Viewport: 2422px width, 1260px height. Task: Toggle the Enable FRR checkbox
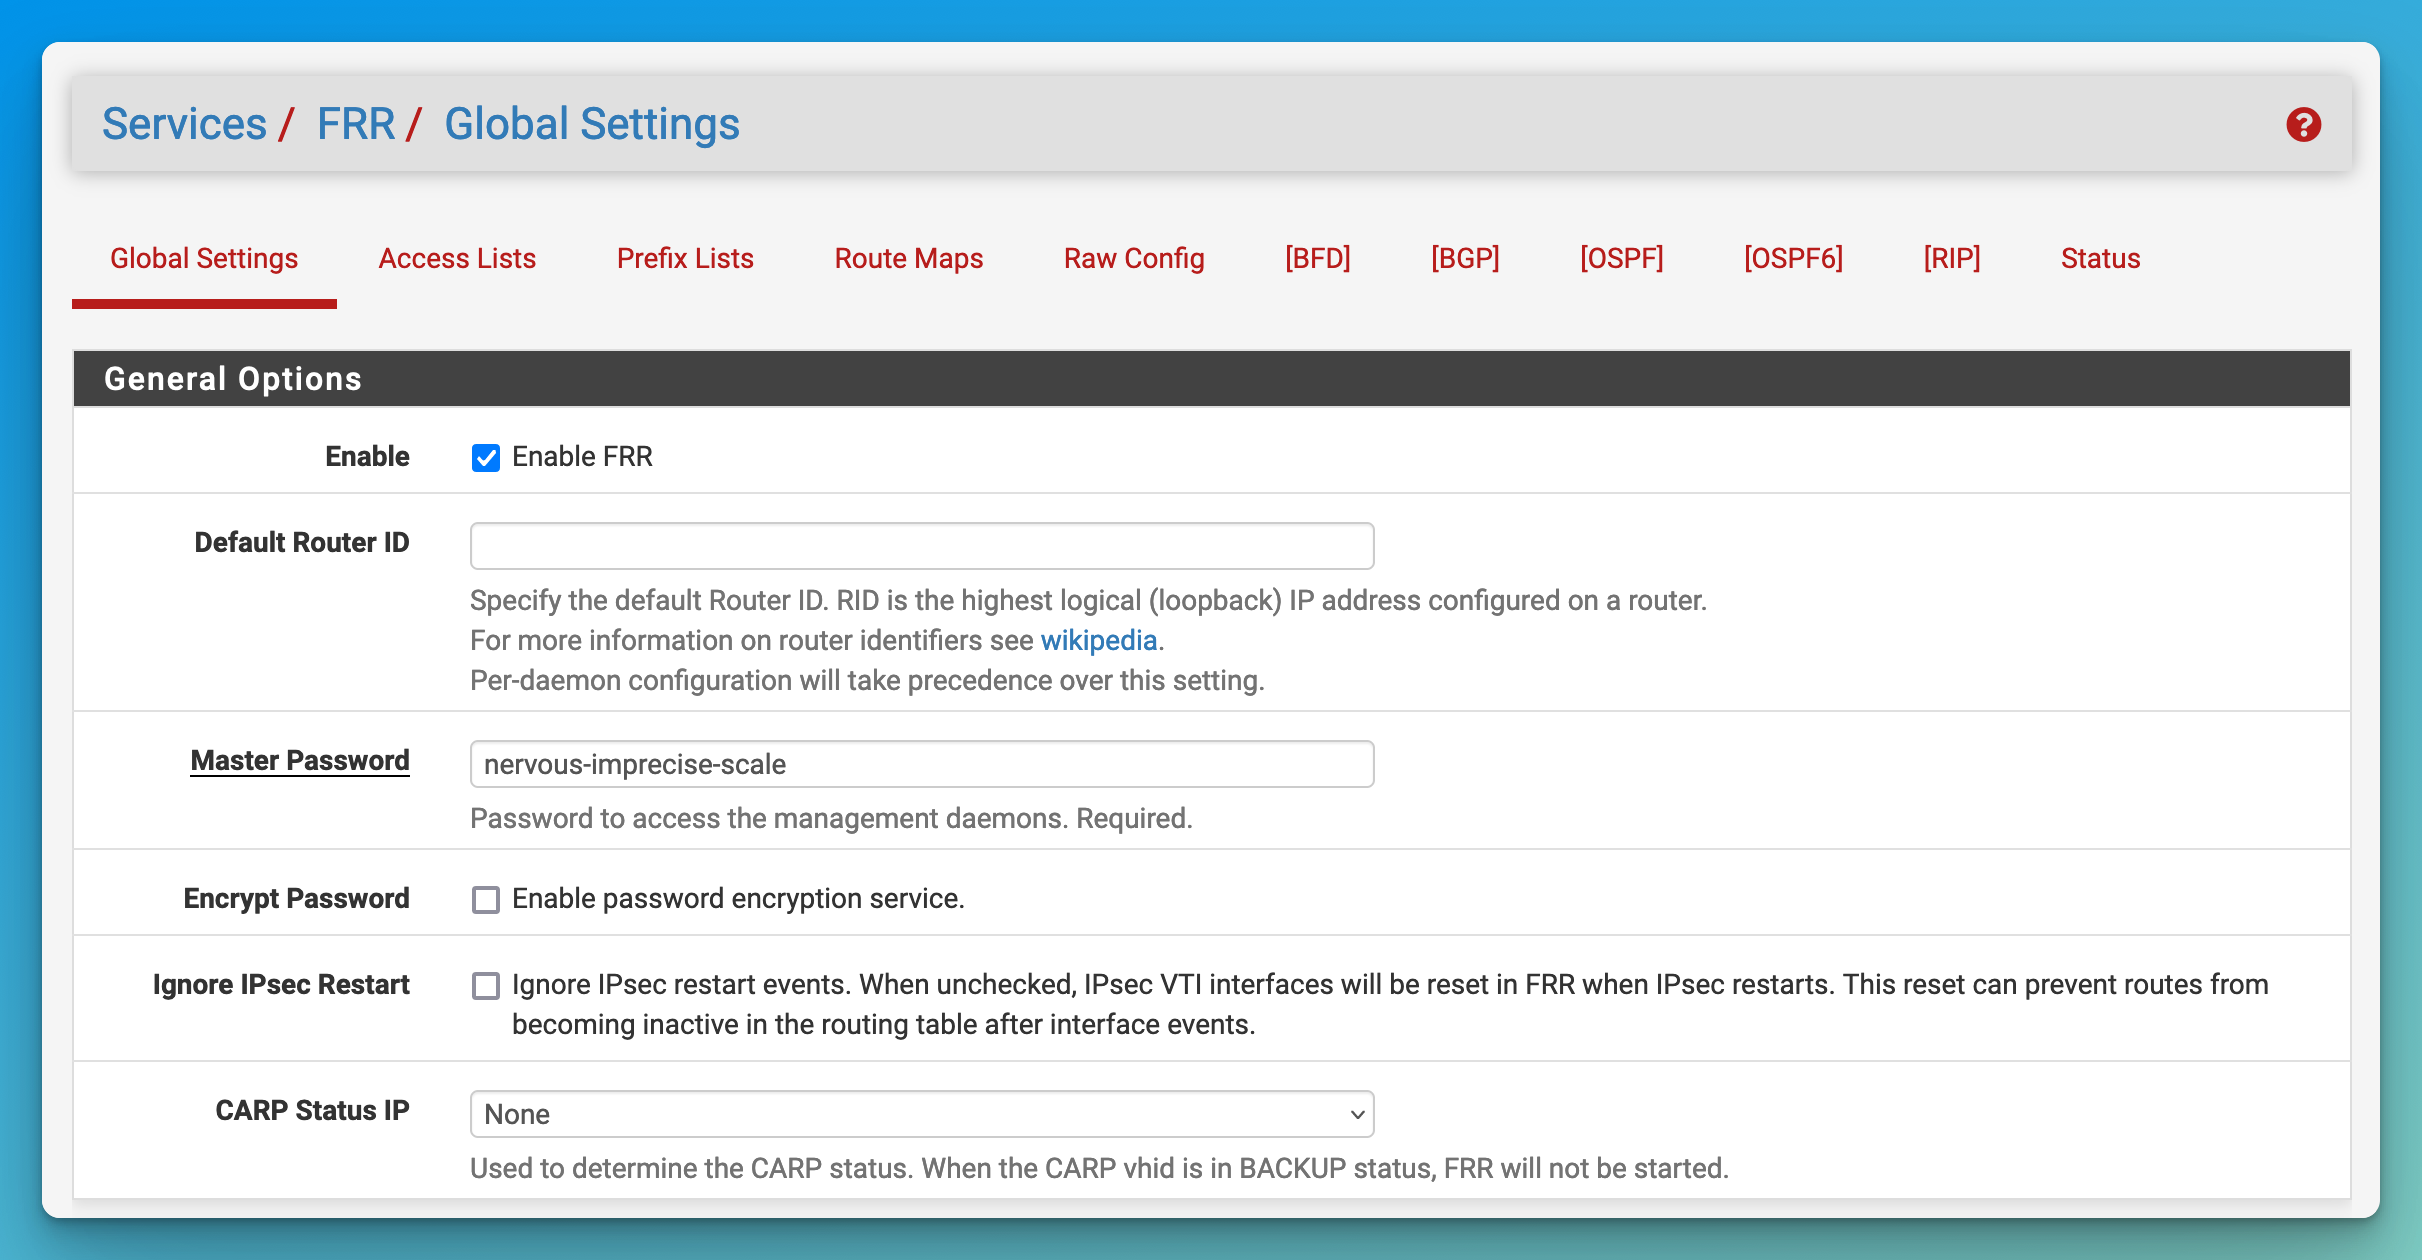tap(486, 458)
